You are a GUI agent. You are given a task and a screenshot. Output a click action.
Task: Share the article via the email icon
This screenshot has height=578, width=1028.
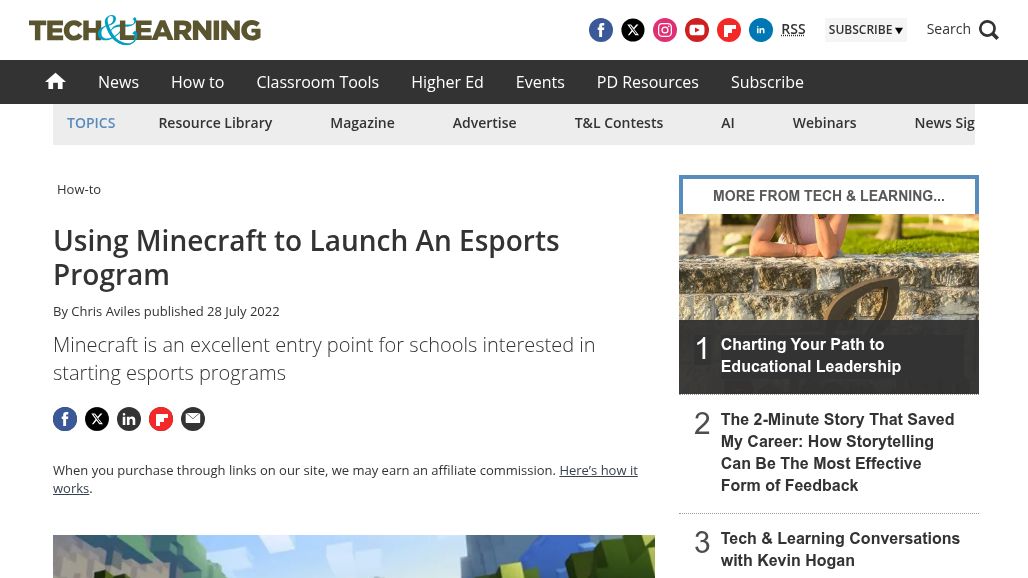coord(192,418)
